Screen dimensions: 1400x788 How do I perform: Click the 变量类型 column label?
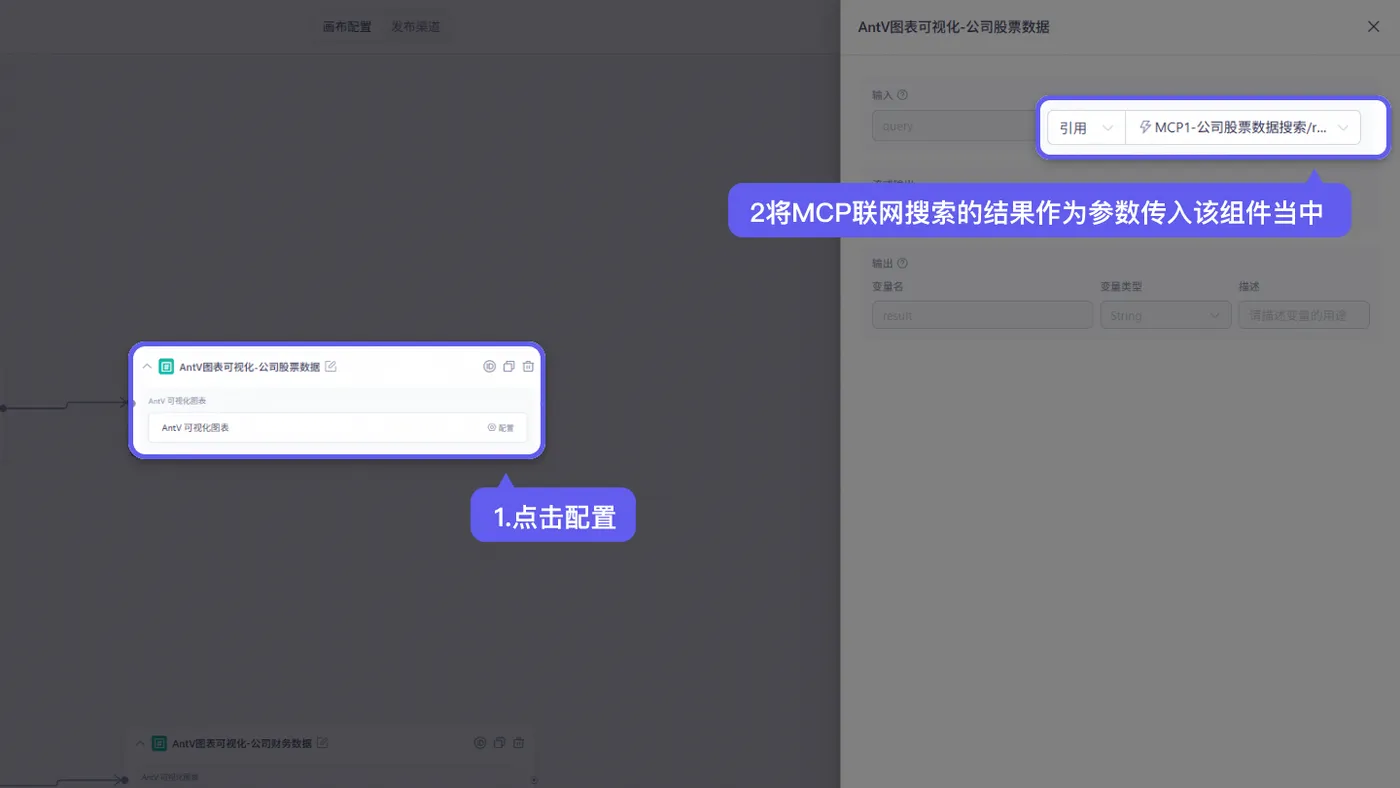pos(1121,287)
